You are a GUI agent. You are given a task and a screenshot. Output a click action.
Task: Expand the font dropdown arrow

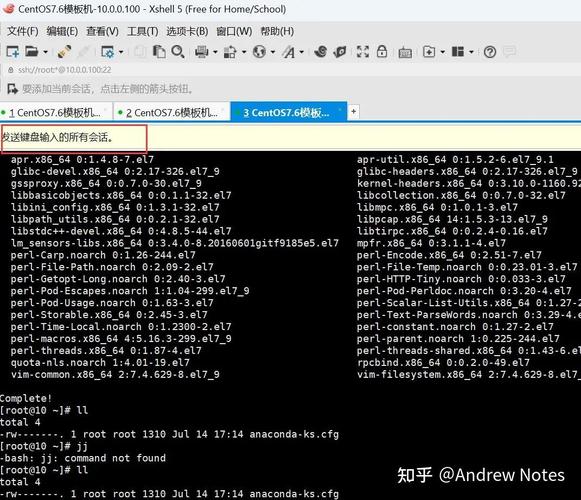click(302, 52)
